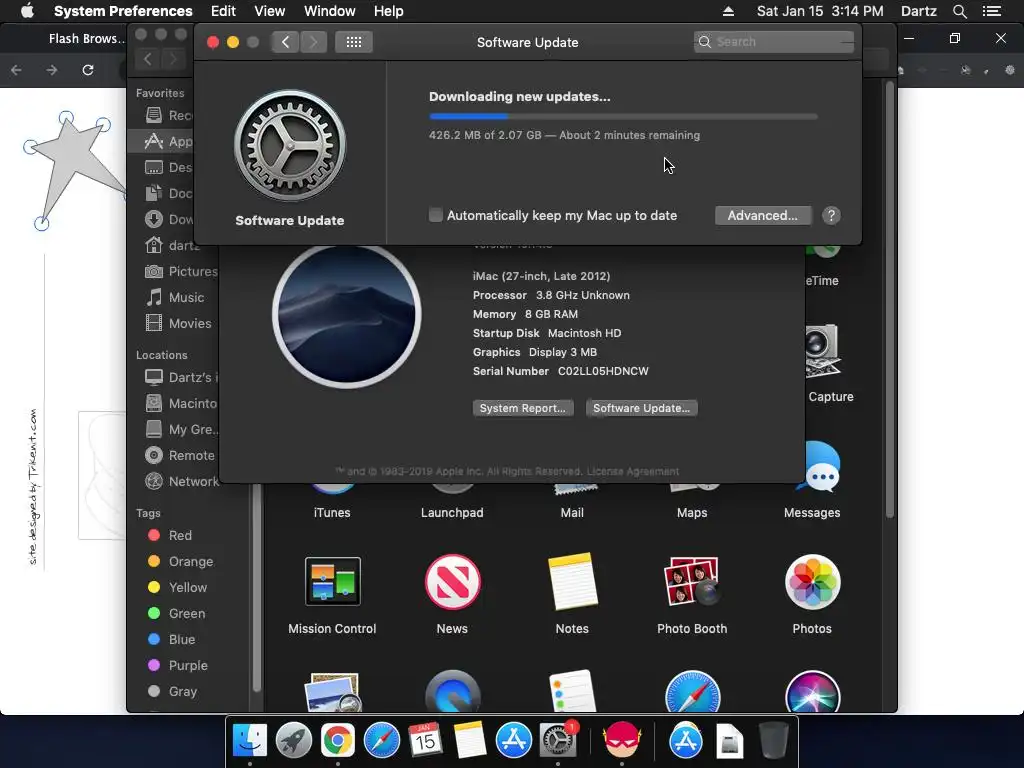Click the date and time in menu bar

coord(820,11)
